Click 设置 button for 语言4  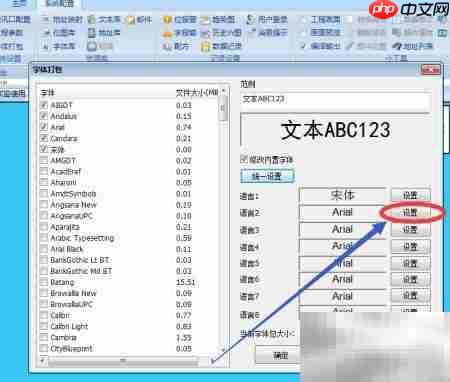pos(410,246)
